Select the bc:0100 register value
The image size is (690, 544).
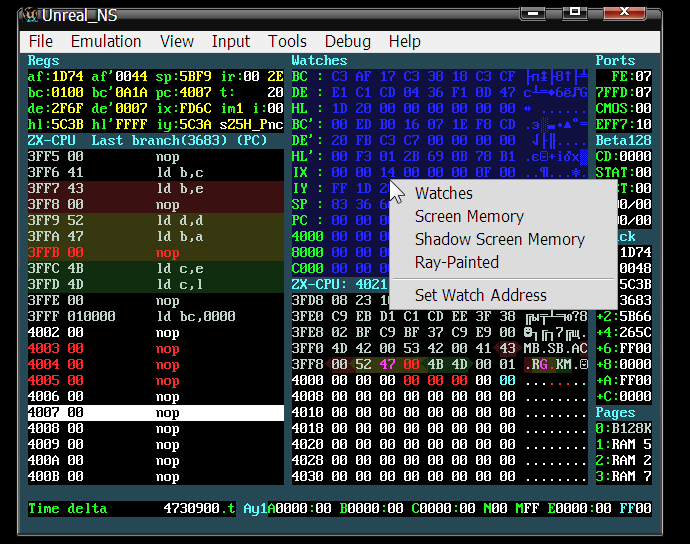pyautogui.click(x=55, y=92)
